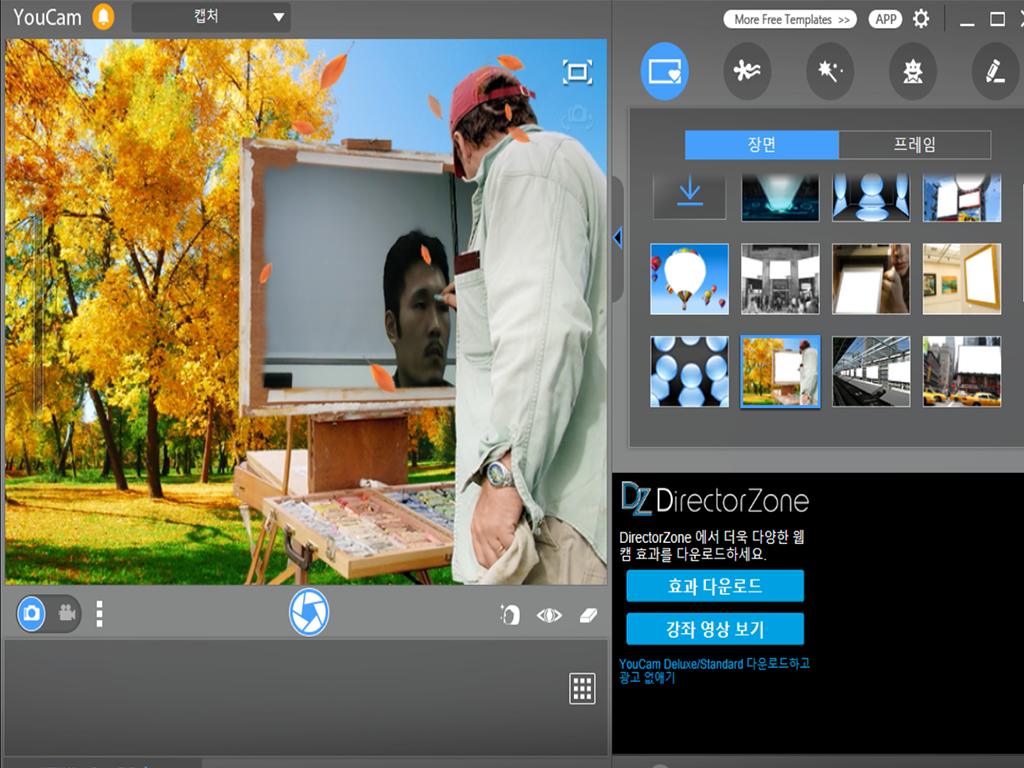Image resolution: width=1024 pixels, height=768 pixels.
Task: Collapse the effects panel arrow
Action: tap(618, 238)
